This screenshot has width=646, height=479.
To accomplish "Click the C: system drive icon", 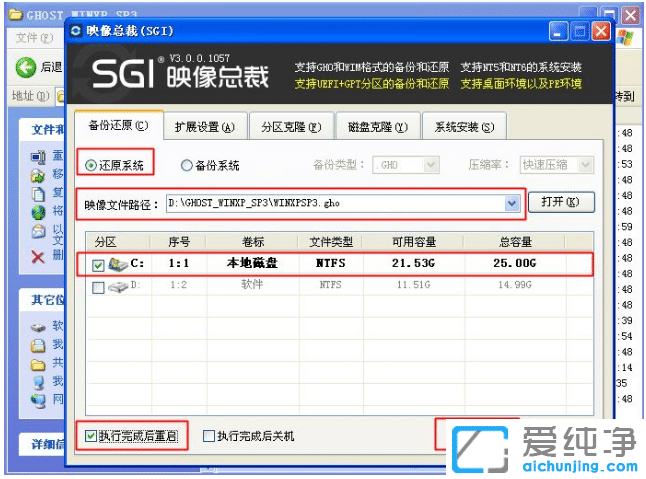I will point(117,264).
